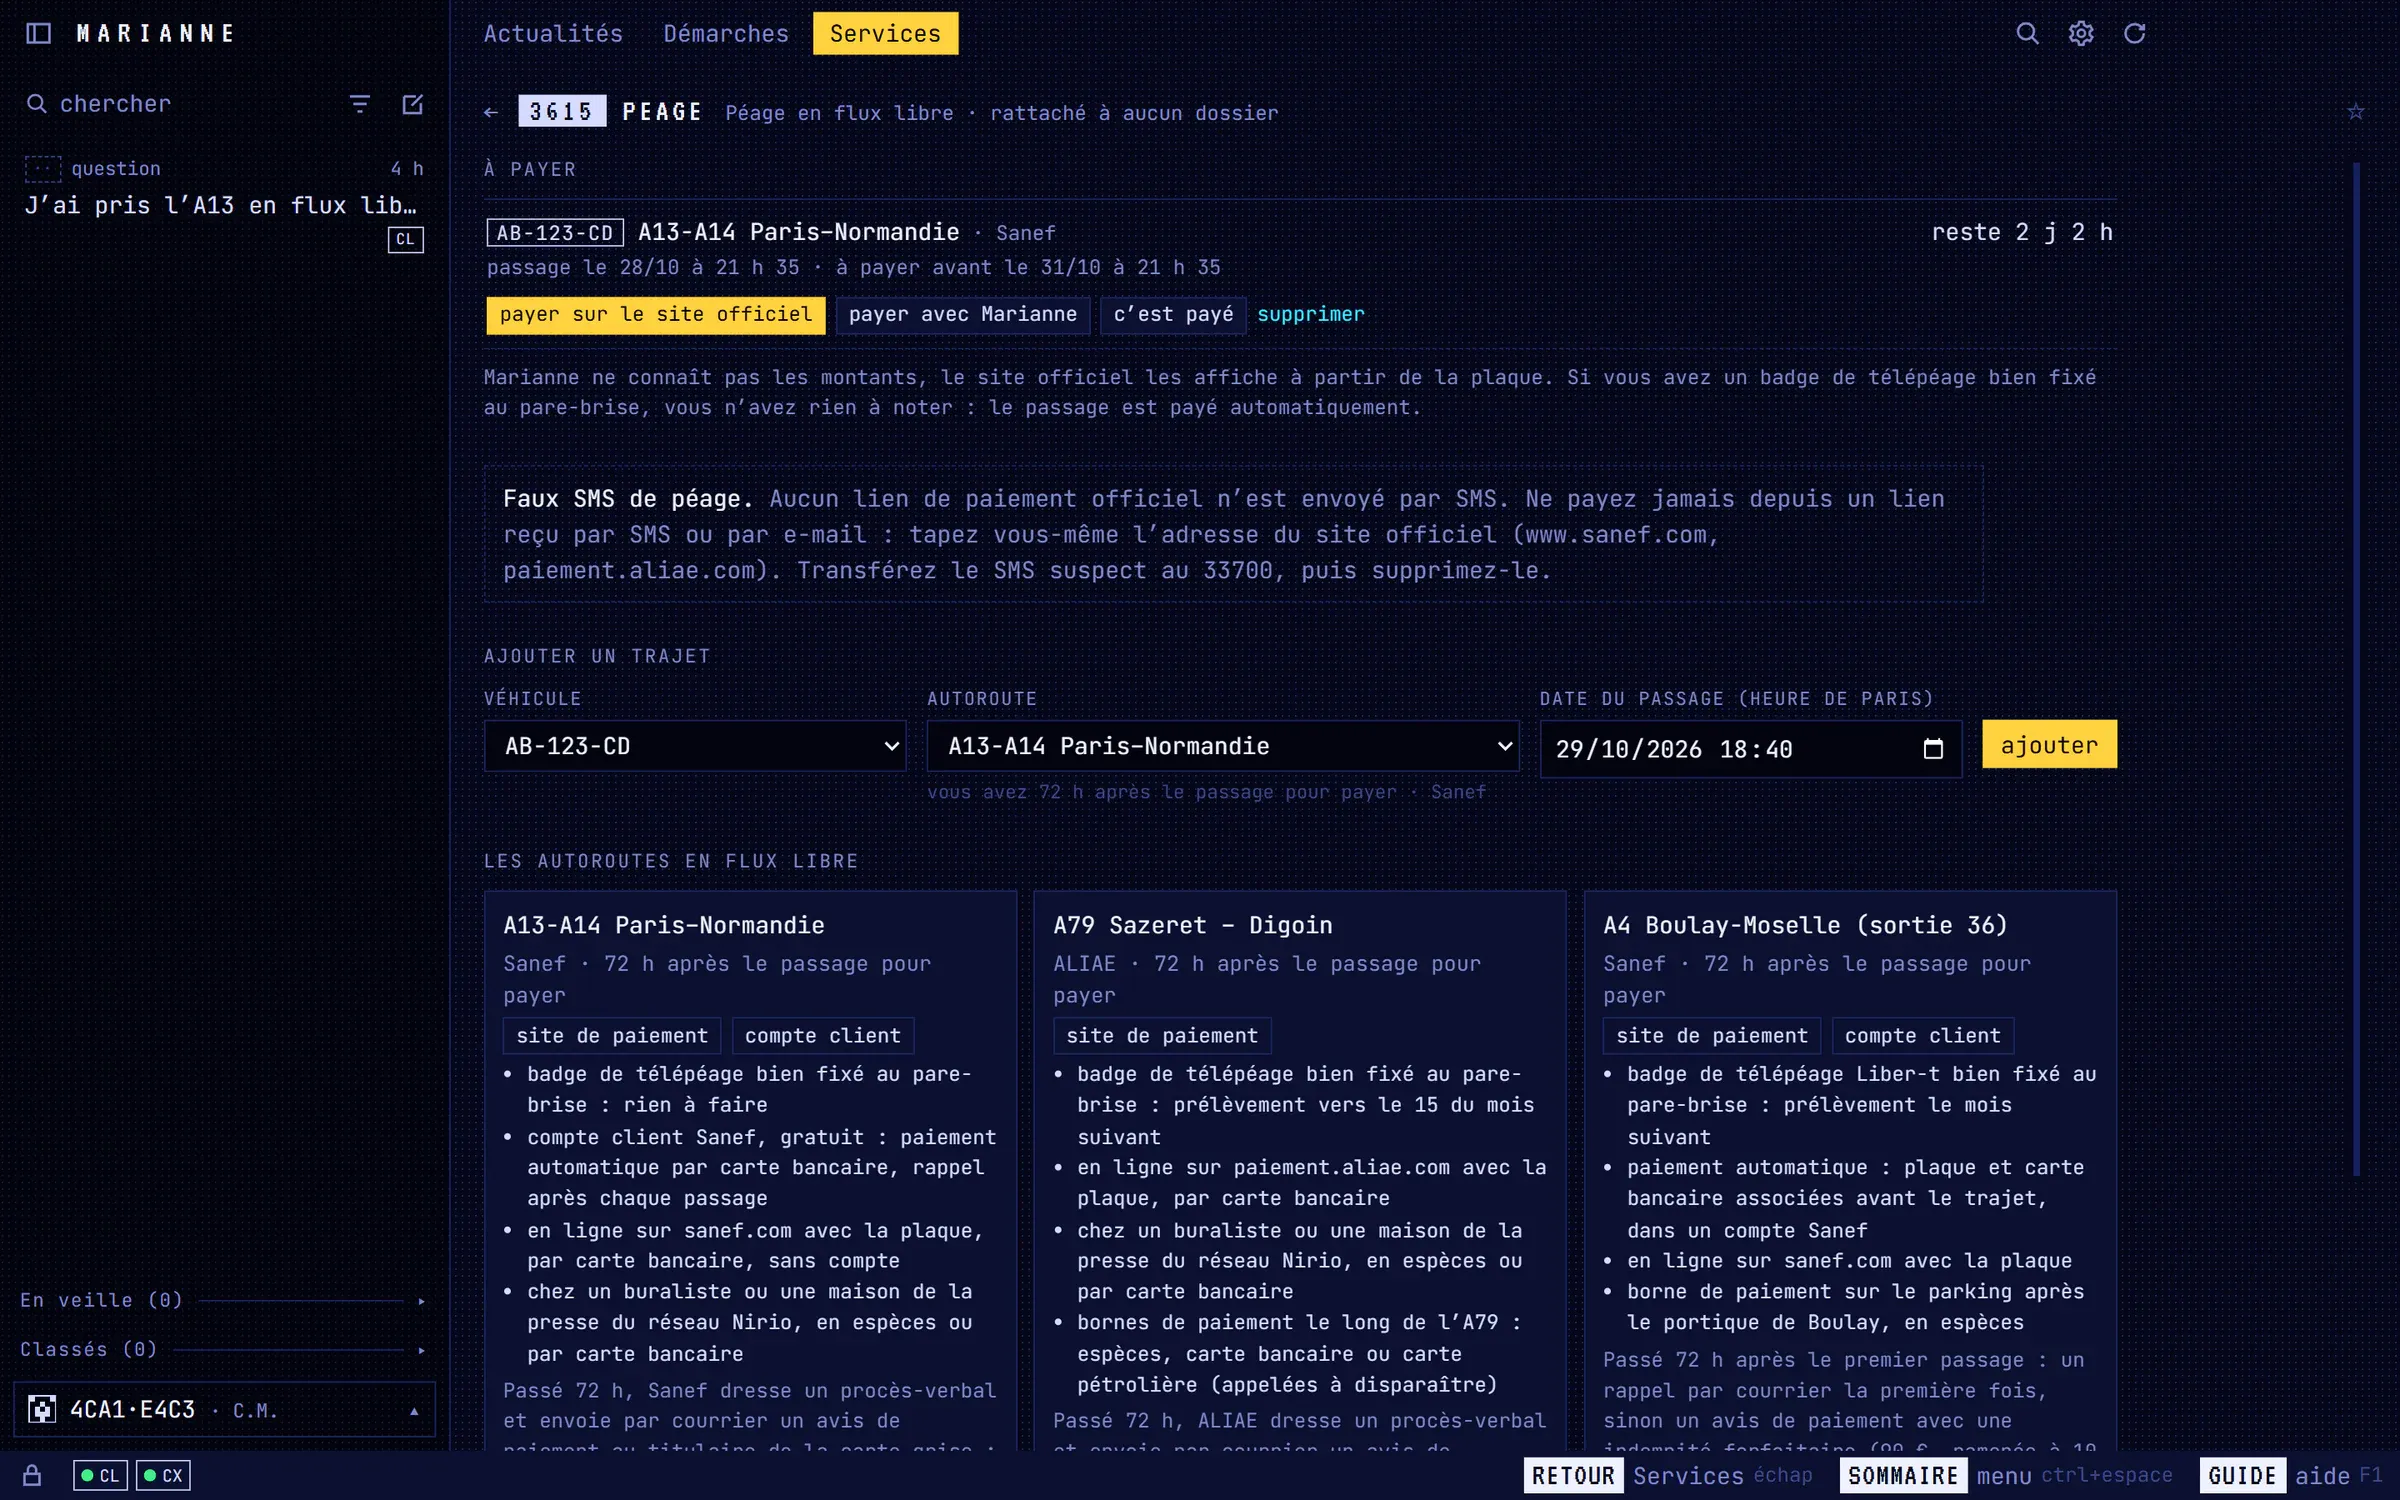Click the refresh icon in header
This screenshot has height=1500, width=2400.
[x=2134, y=33]
